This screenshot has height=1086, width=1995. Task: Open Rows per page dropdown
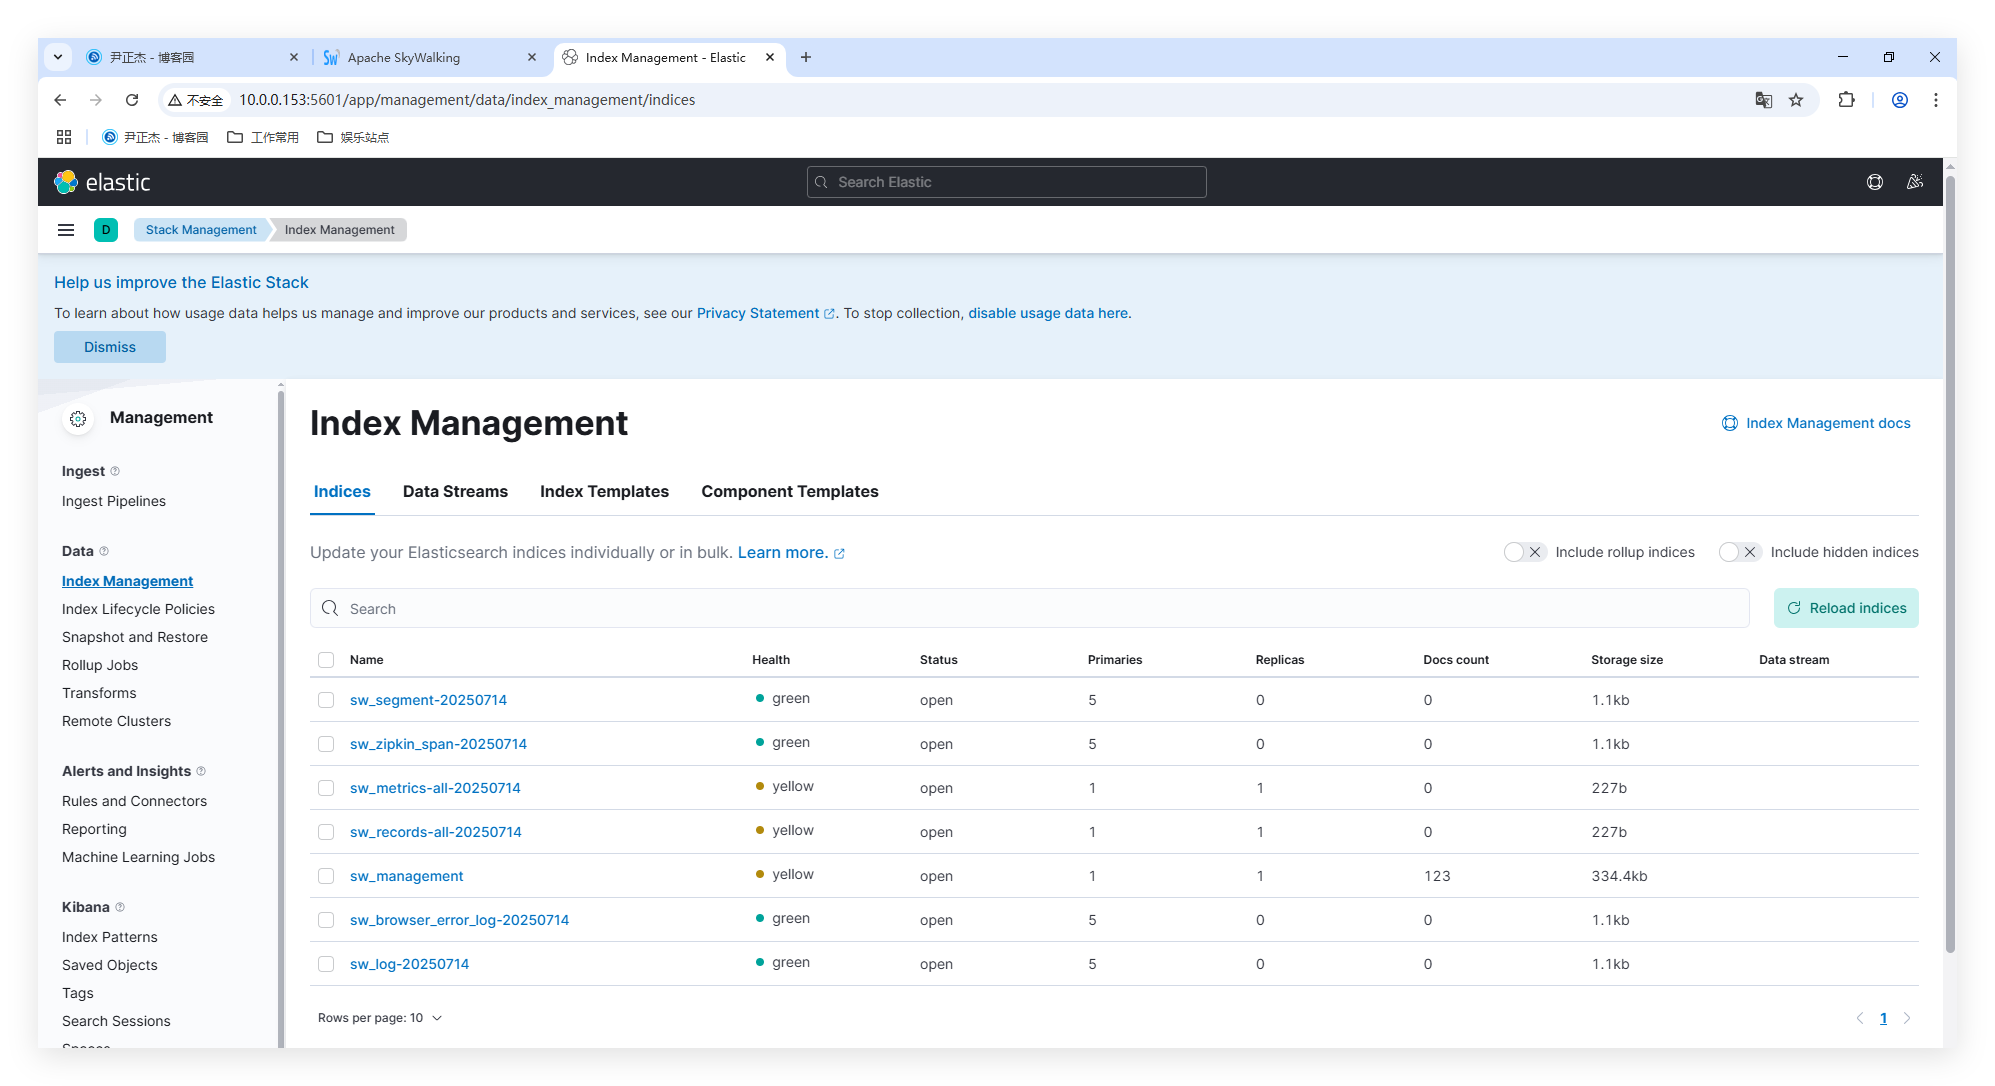[380, 1018]
